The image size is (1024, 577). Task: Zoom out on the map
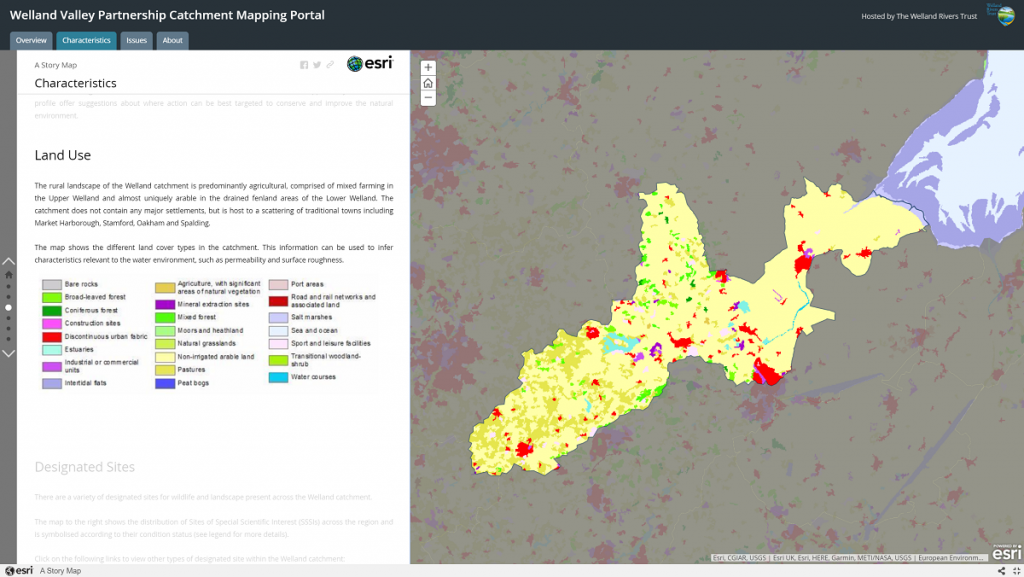[428, 98]
